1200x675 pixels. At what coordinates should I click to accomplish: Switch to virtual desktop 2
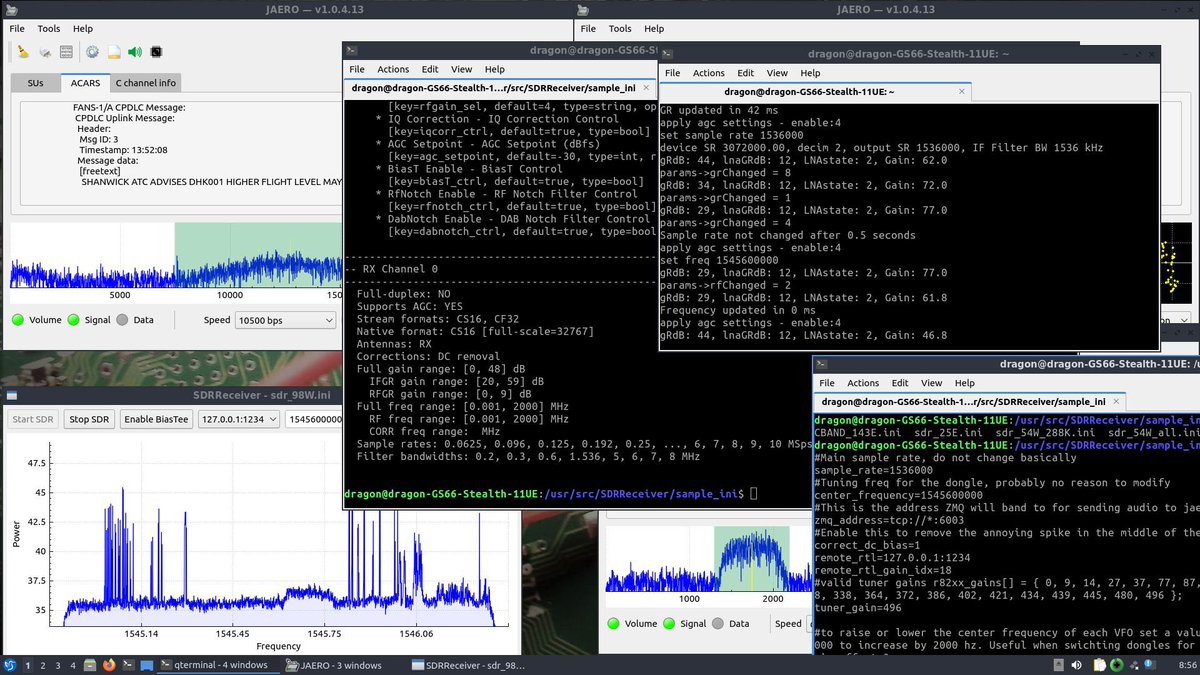(x=43, y=665)
